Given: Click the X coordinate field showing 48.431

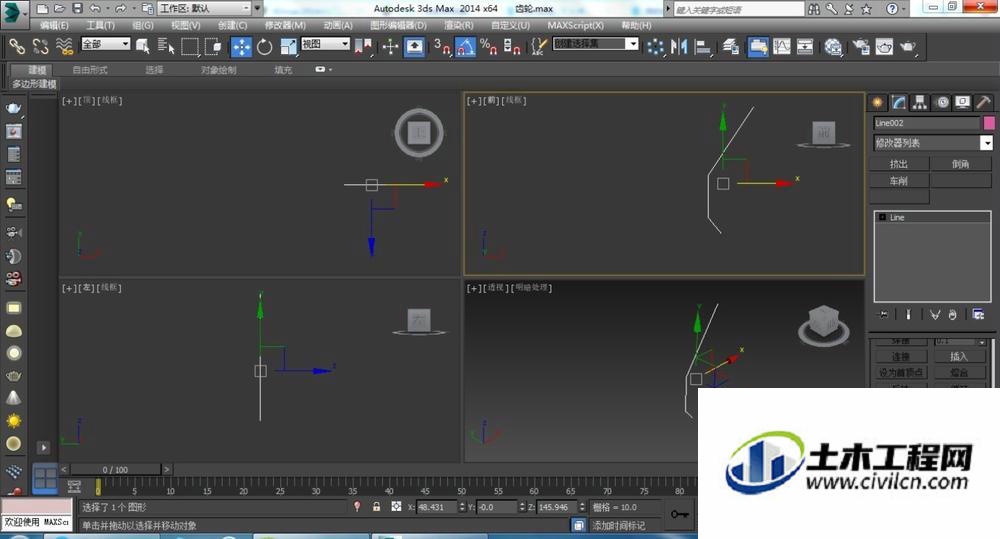Looking at the screenshot, I should coord(436,507).
